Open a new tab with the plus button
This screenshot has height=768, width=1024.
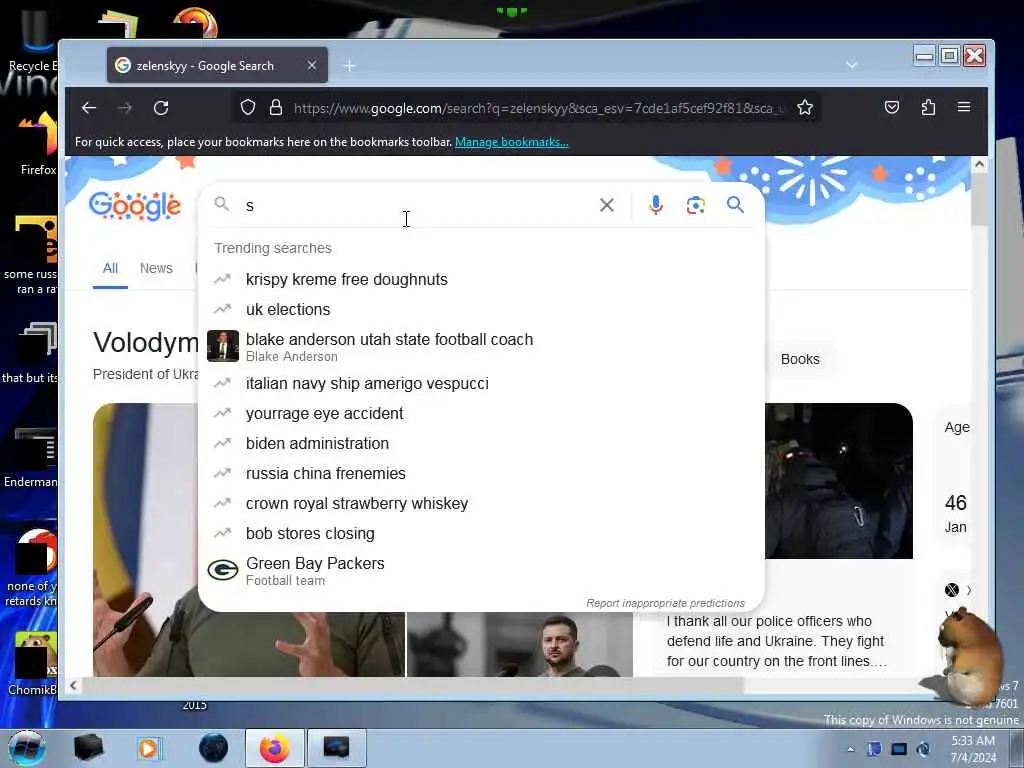click(349, 65)
